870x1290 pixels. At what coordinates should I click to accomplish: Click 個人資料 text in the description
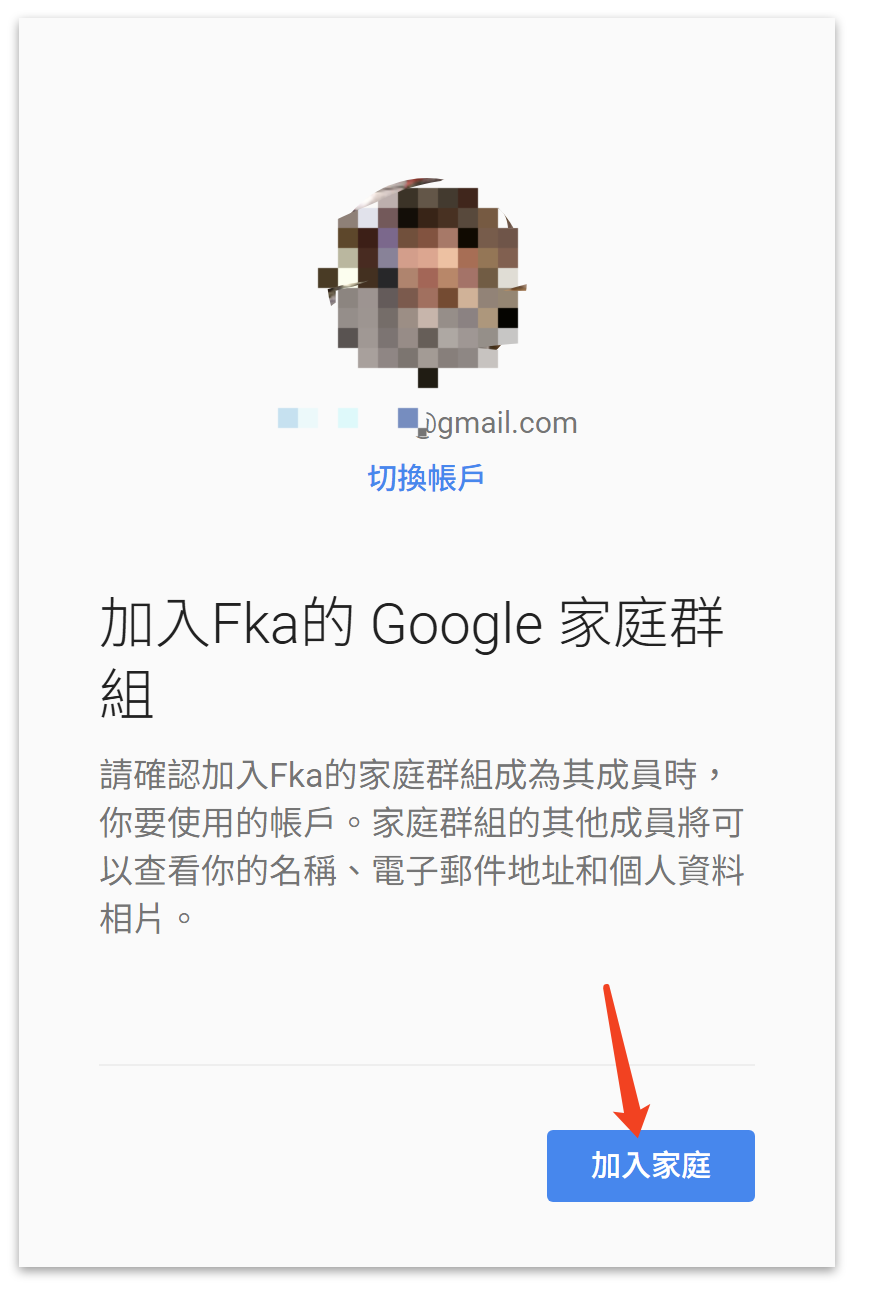tap(679, 871)
